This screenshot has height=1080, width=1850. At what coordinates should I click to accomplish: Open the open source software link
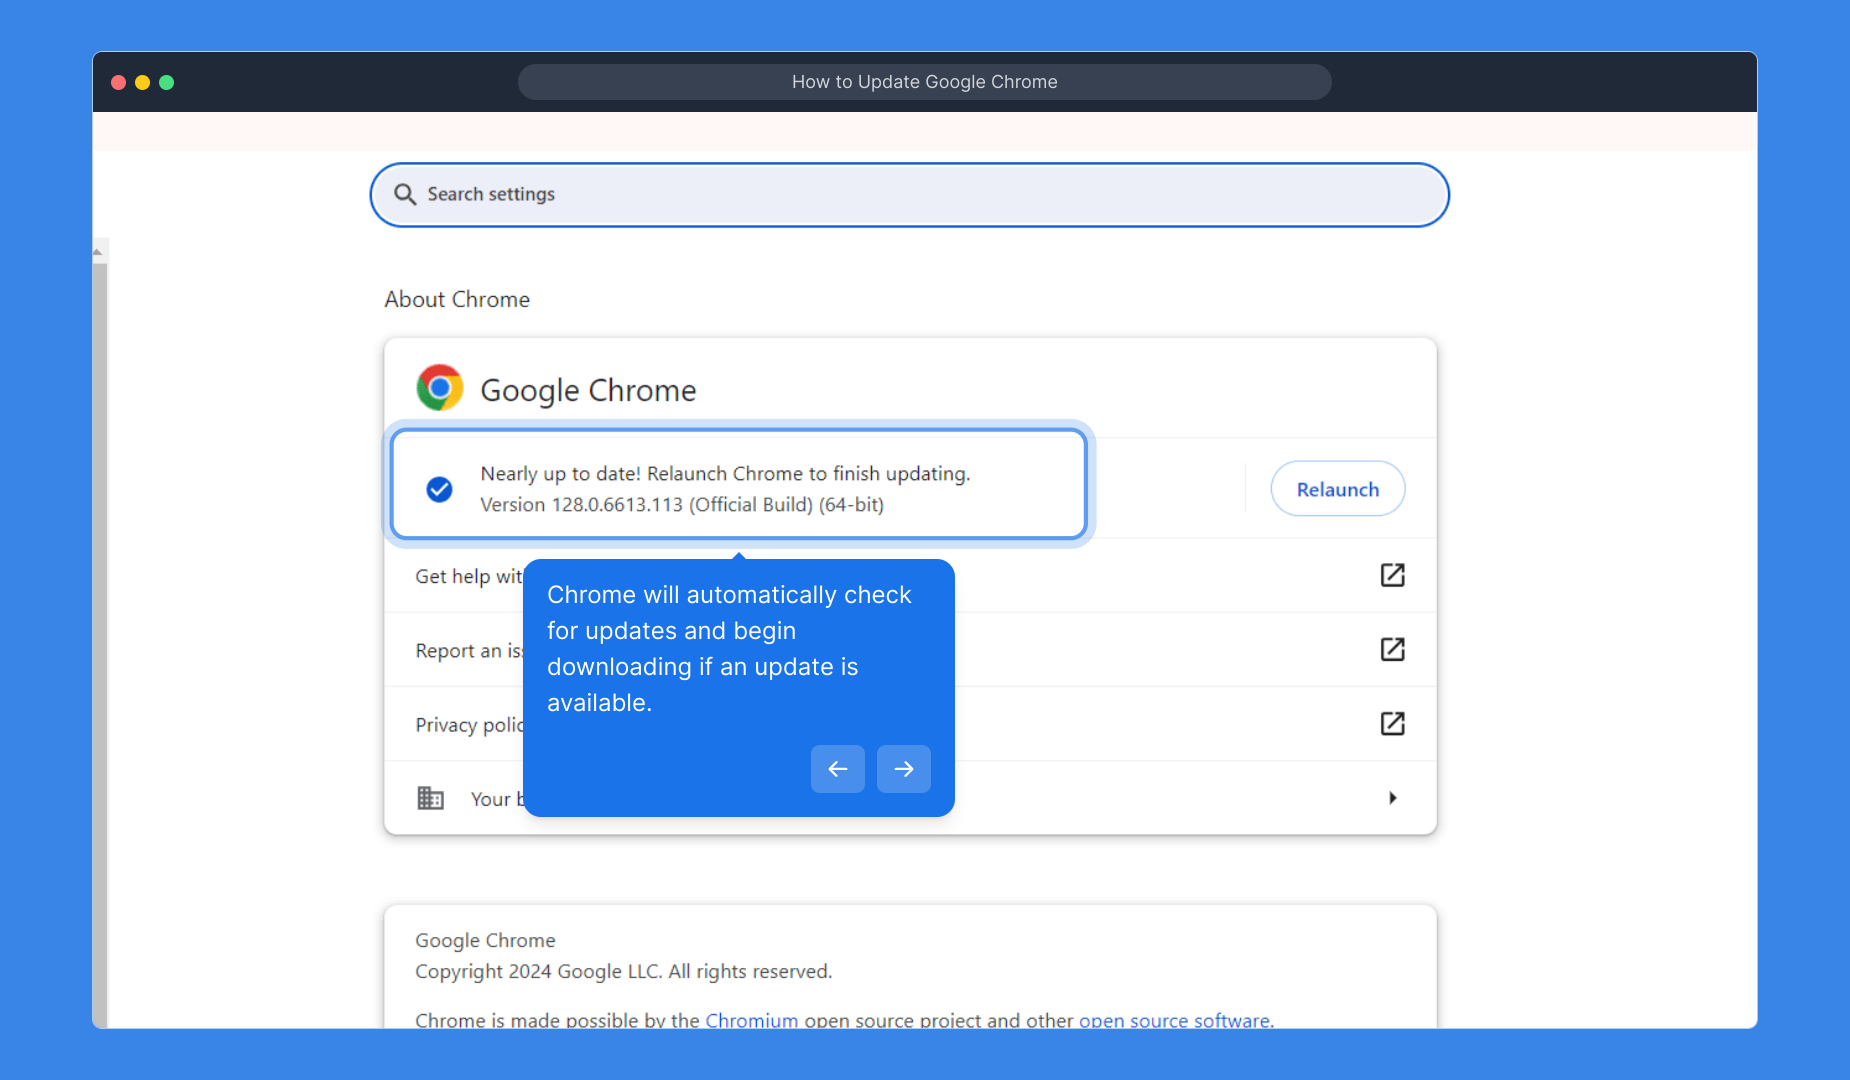coord(1174,1019)
